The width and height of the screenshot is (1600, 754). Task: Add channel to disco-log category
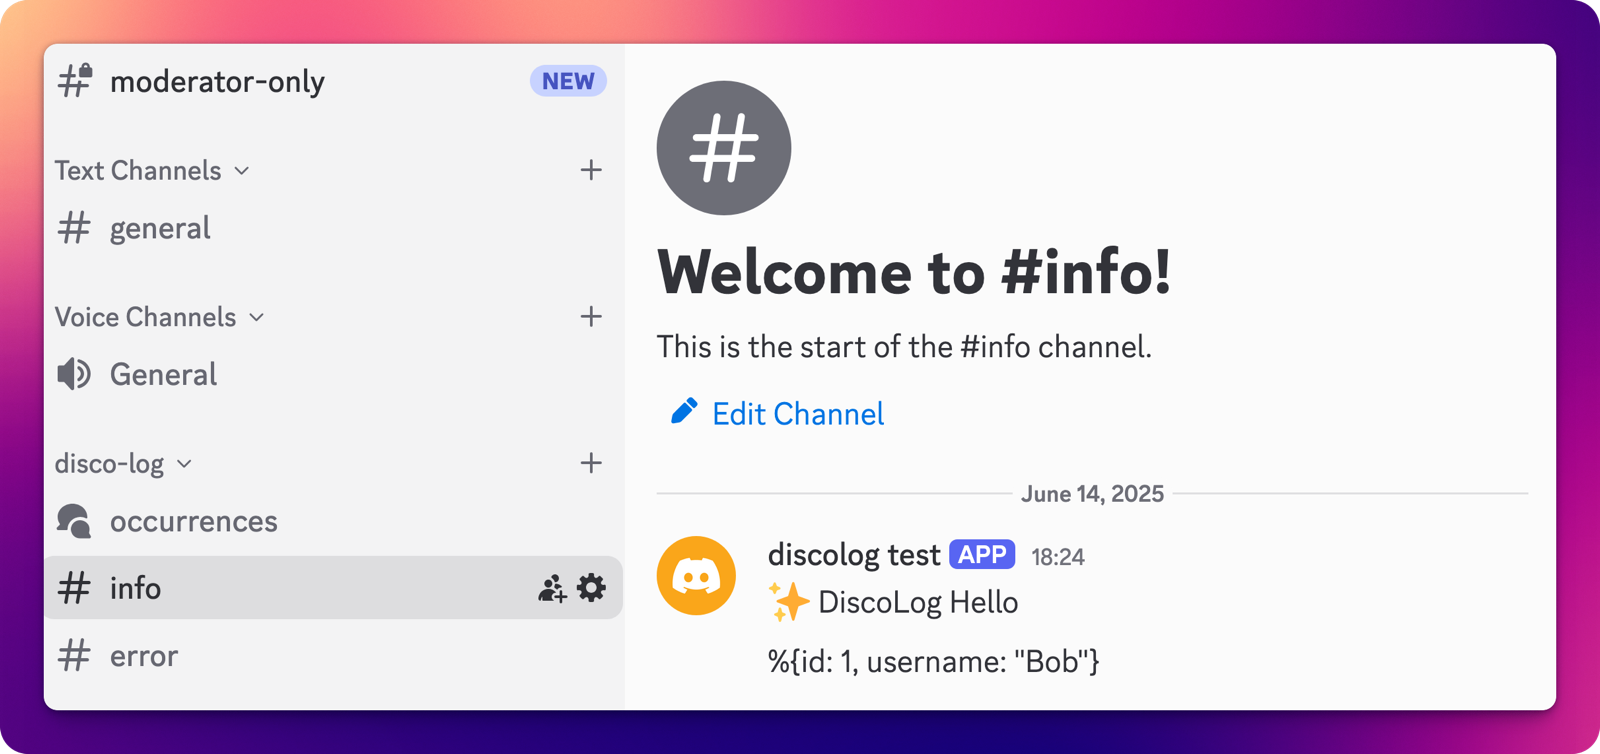click(x=591, y=463)
